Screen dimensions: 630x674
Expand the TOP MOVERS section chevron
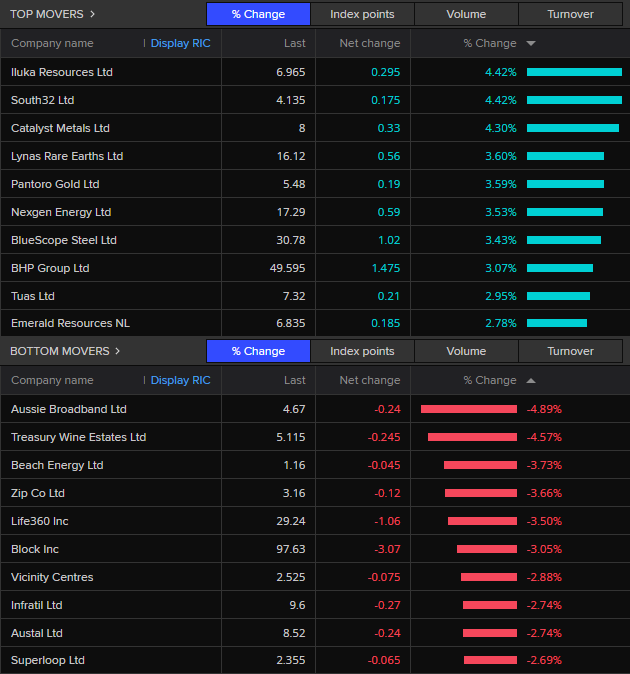pos(93,14)
